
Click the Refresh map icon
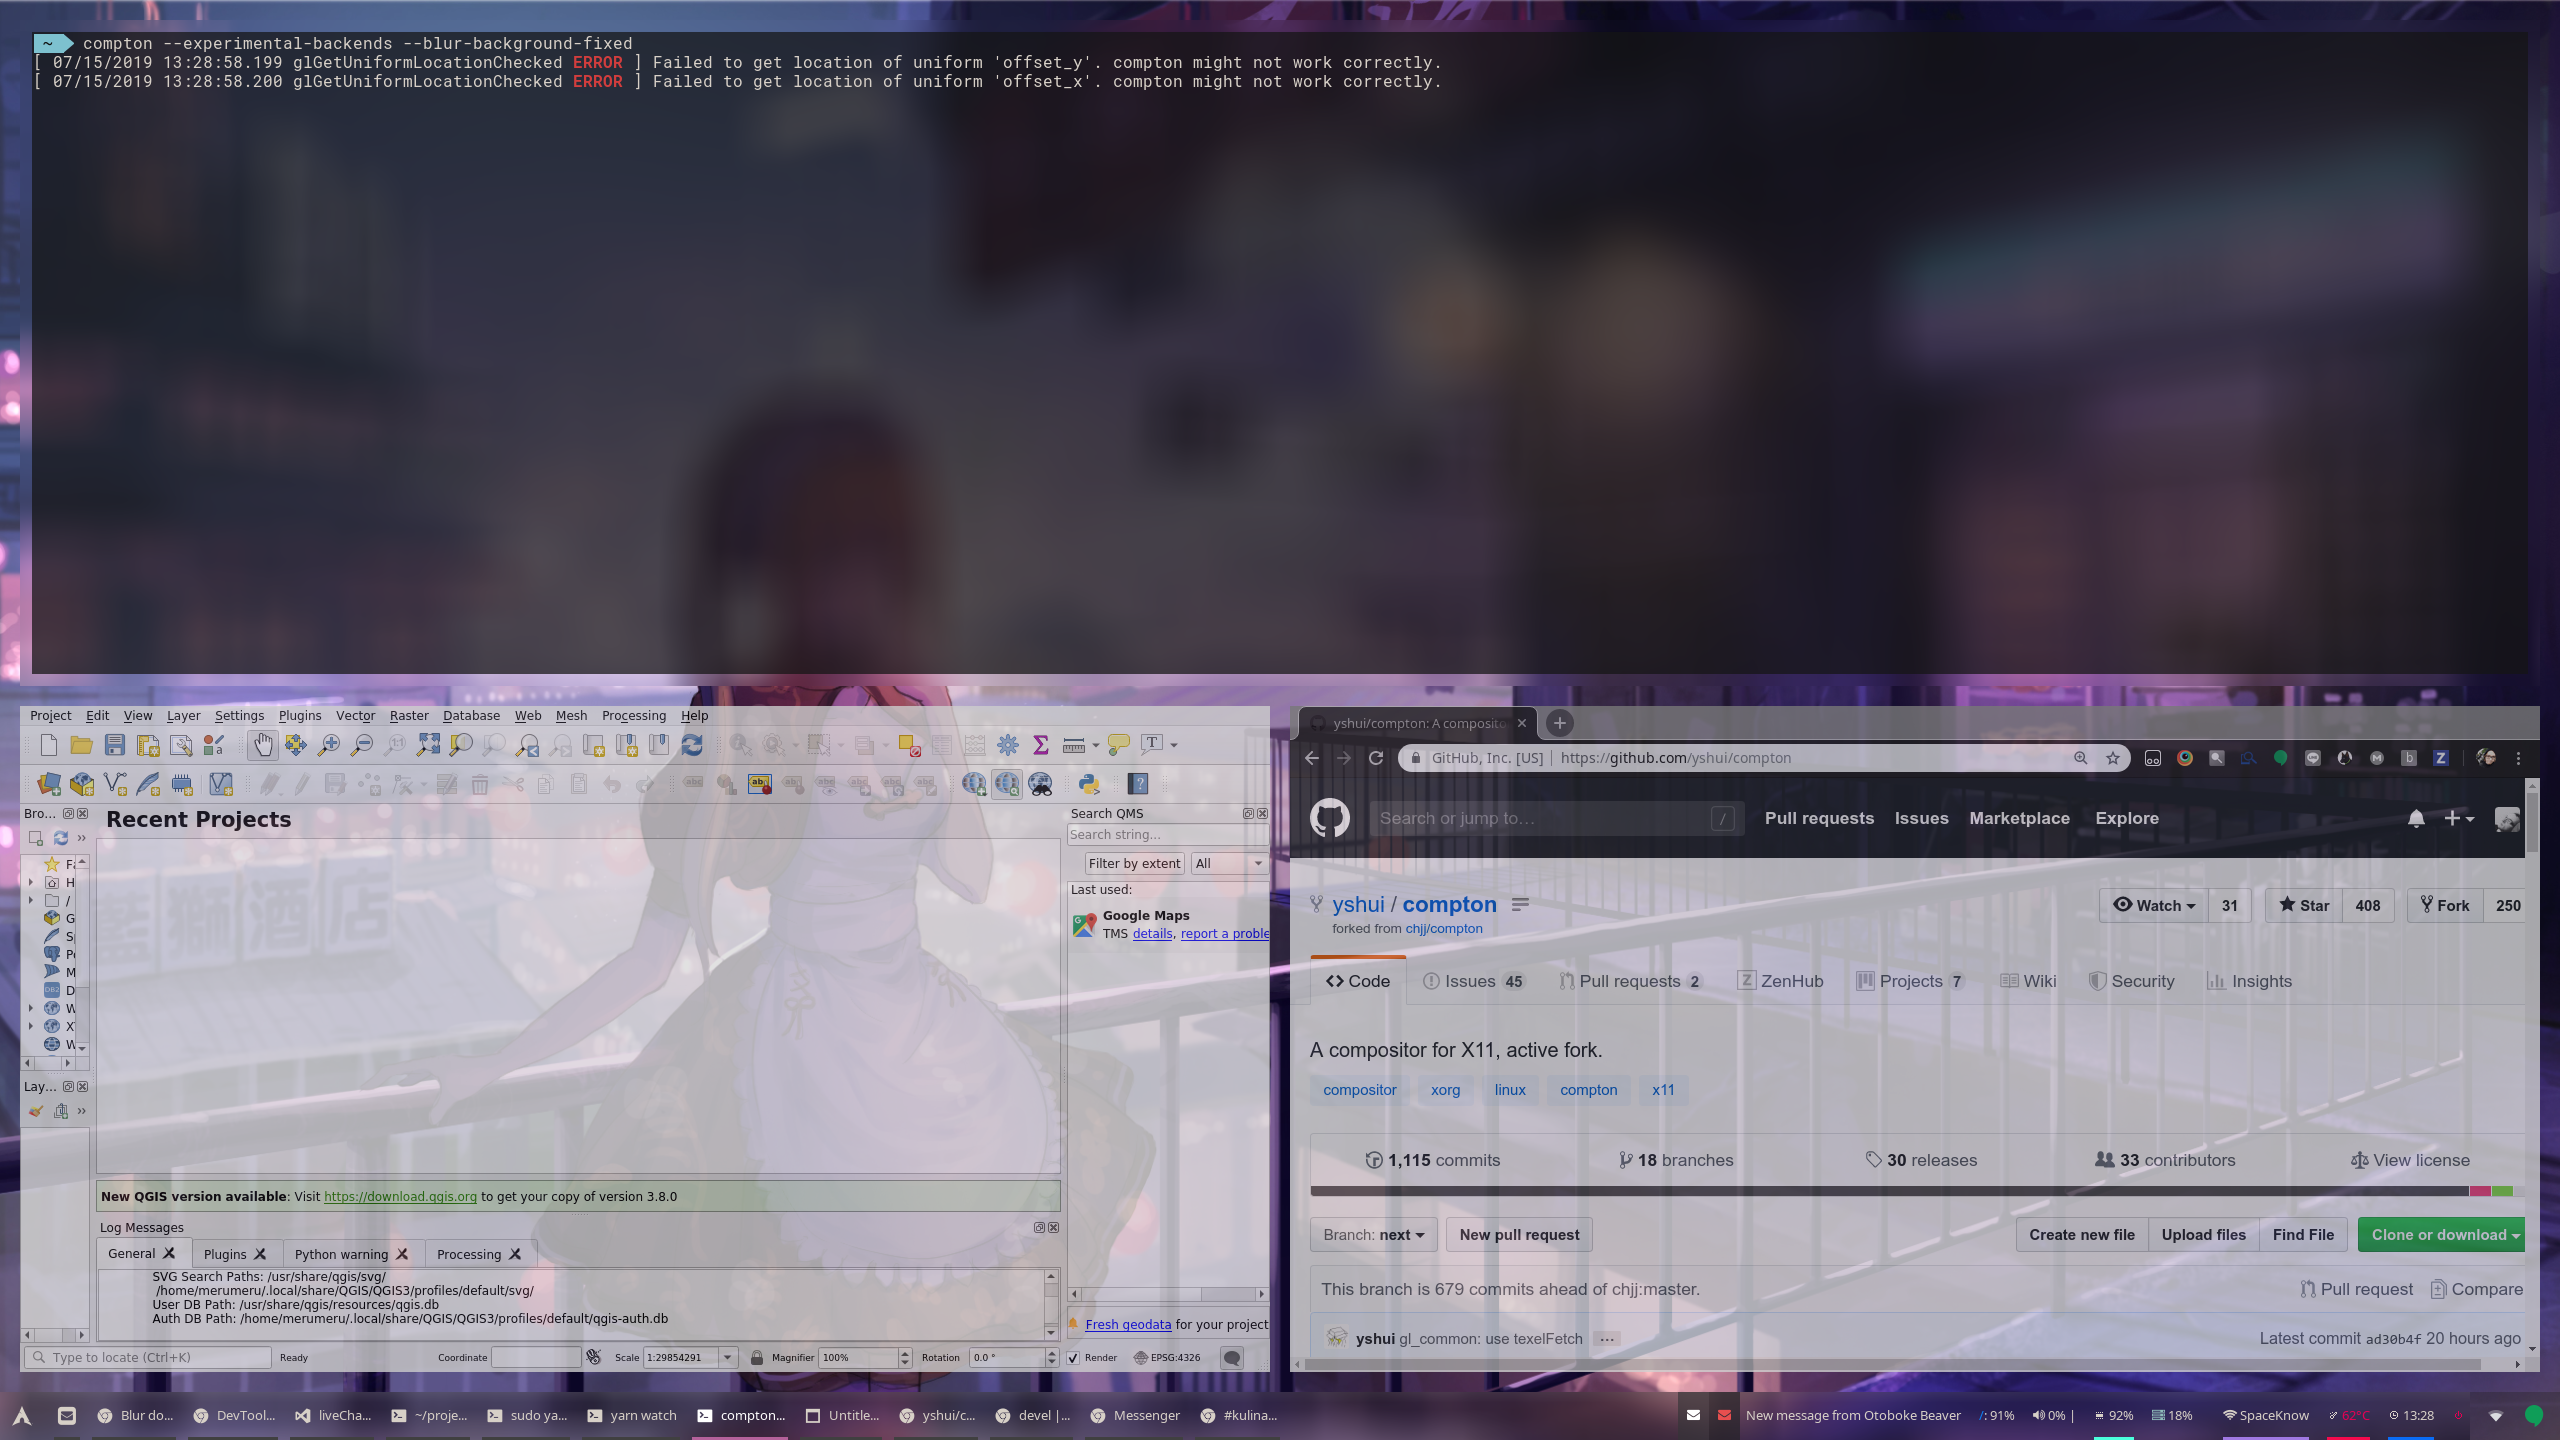coord(692,745)
